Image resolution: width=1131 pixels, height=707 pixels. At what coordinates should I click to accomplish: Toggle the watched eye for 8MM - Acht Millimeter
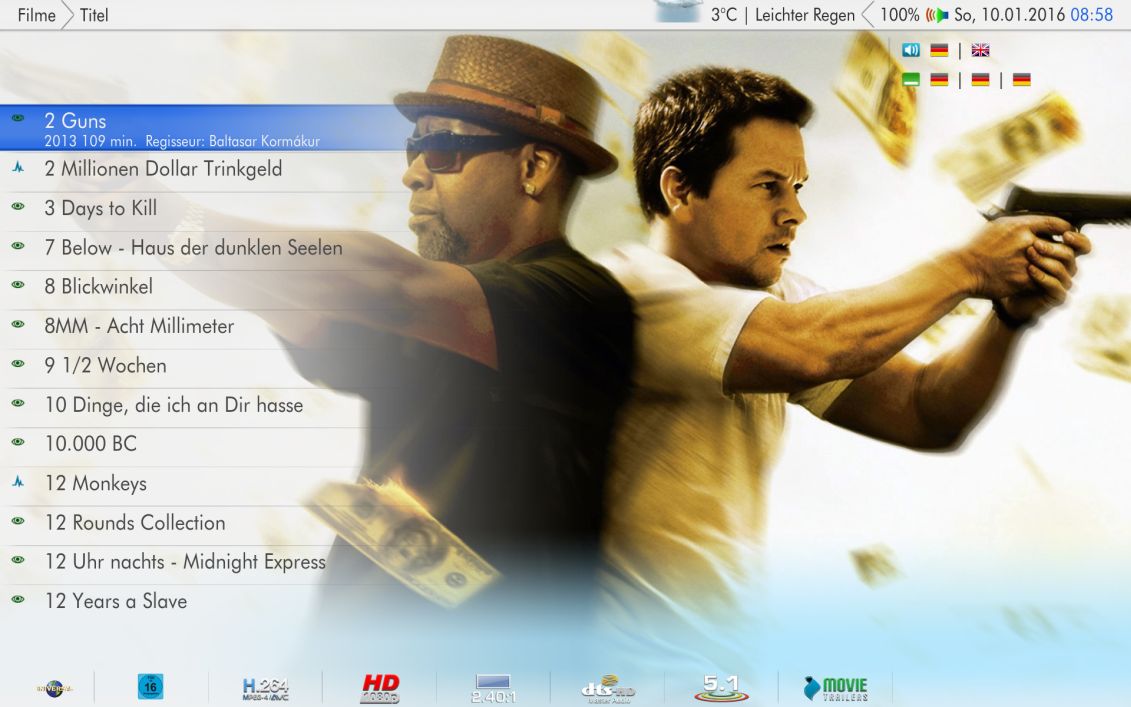(18, 325)
